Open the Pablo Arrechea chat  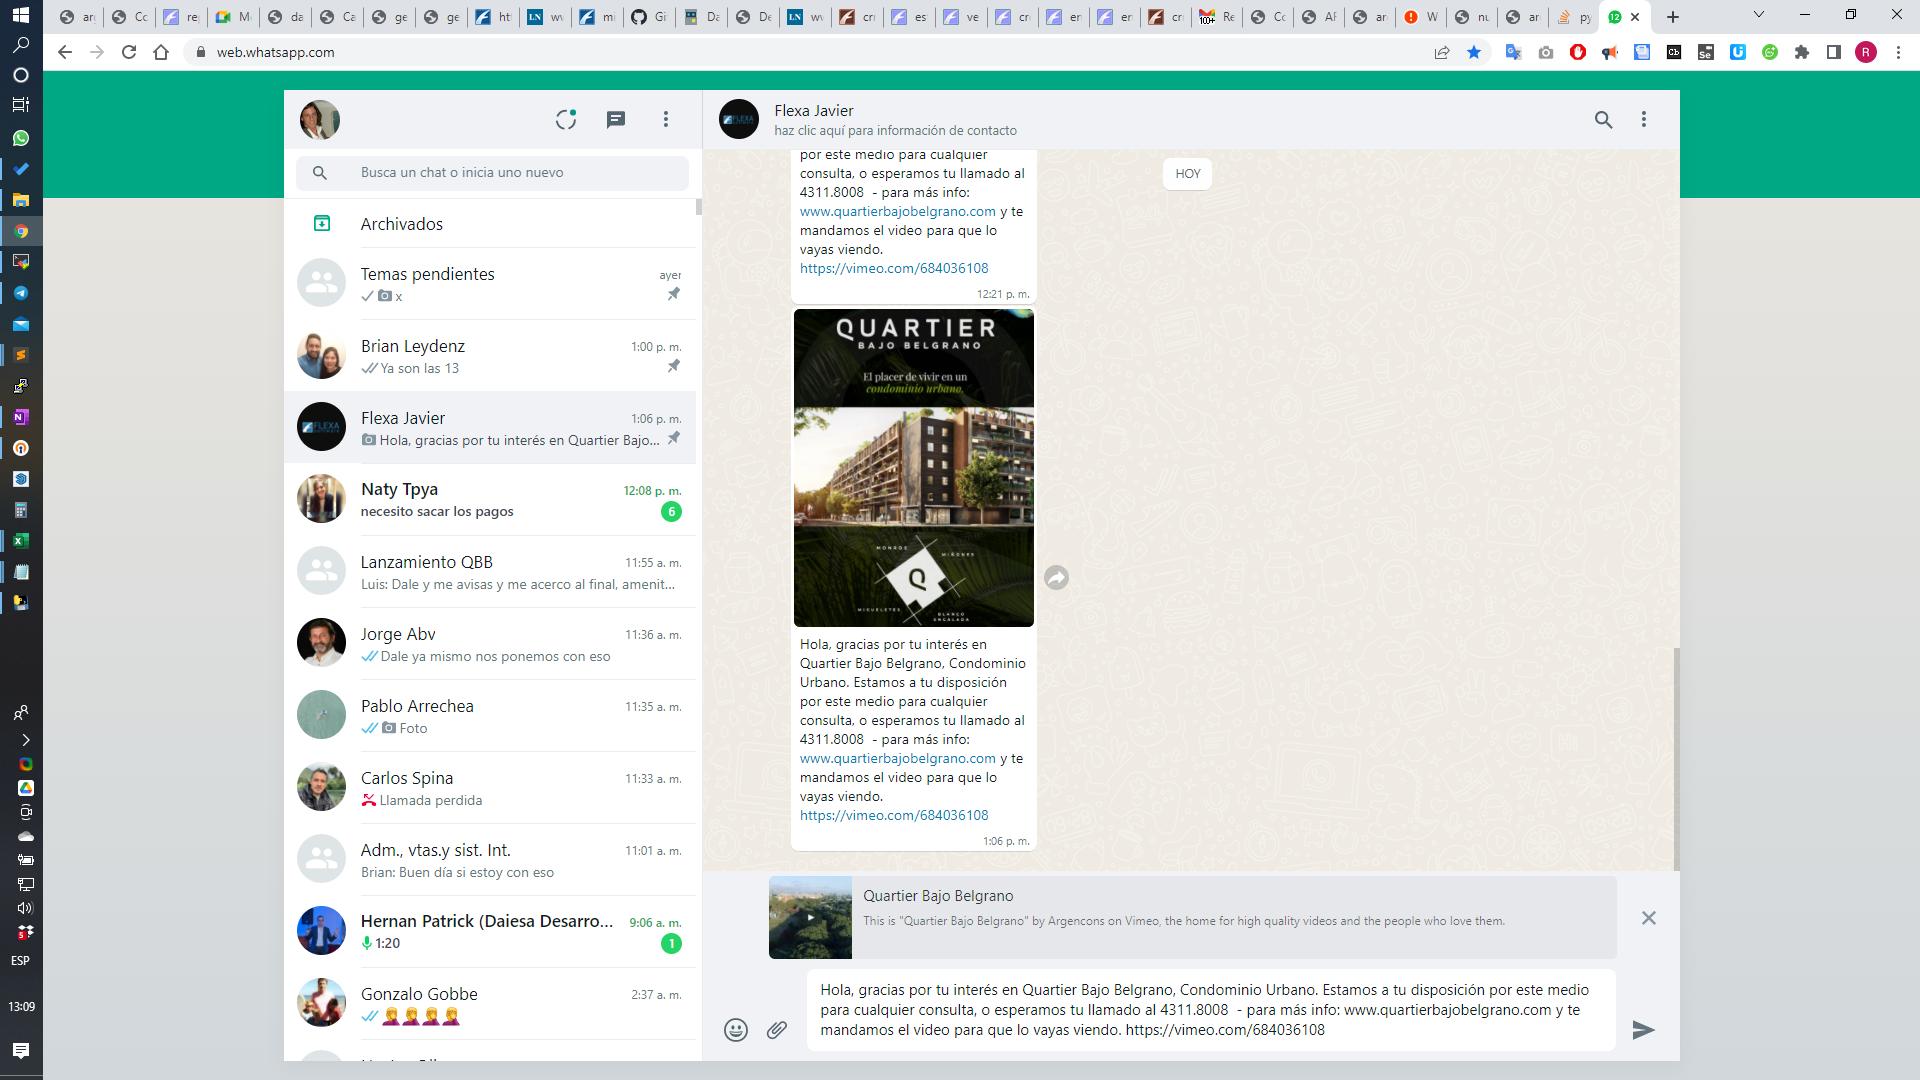490,716
